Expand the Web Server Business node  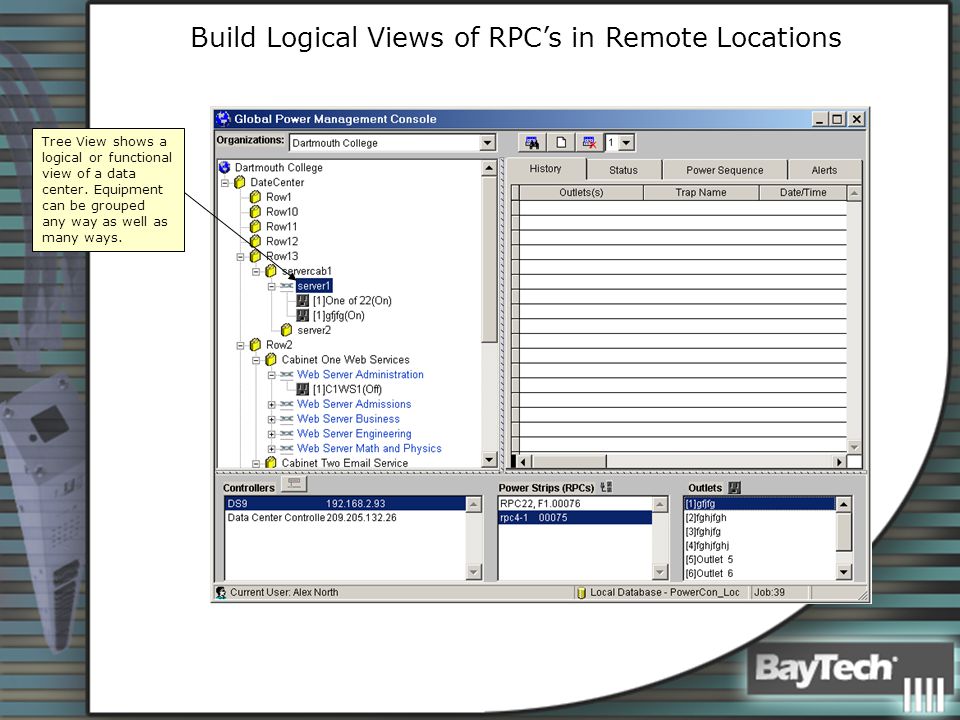(271, 419)
